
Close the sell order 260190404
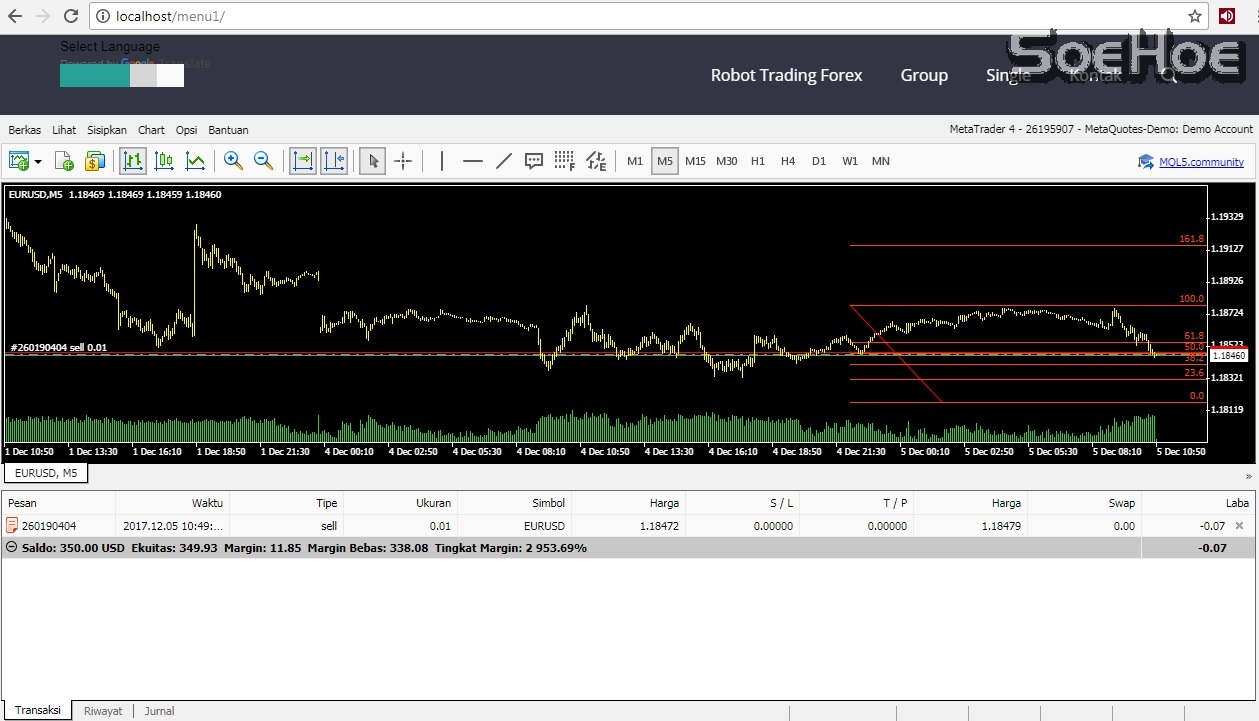coord(1240,525)
